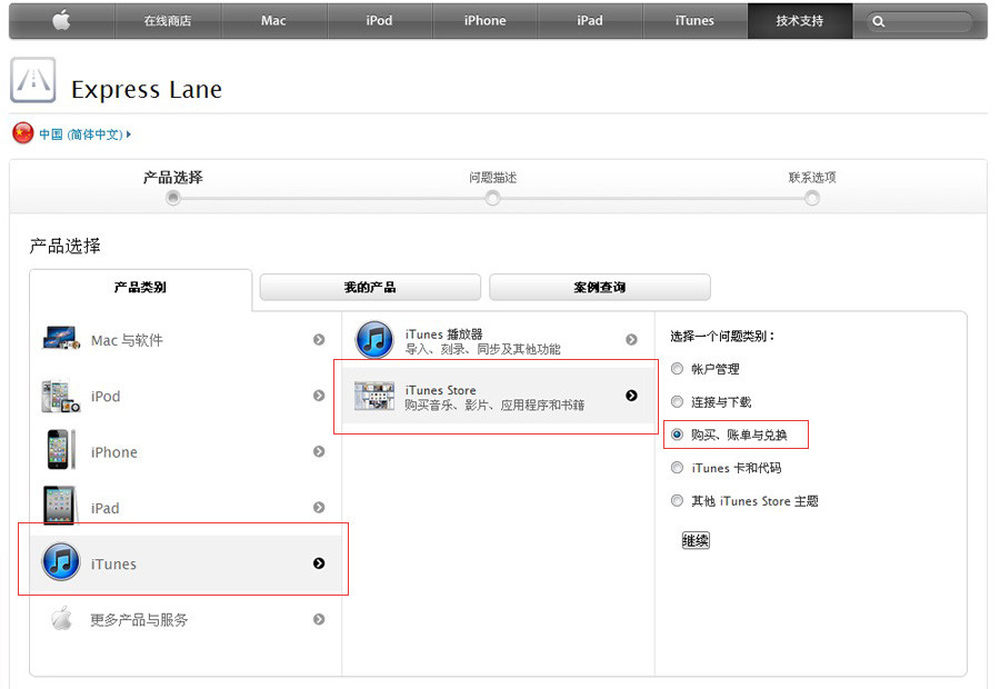1000x689 pixels.
Task: Open 技术支持 in the top navigation
Action: pos(800,21)
